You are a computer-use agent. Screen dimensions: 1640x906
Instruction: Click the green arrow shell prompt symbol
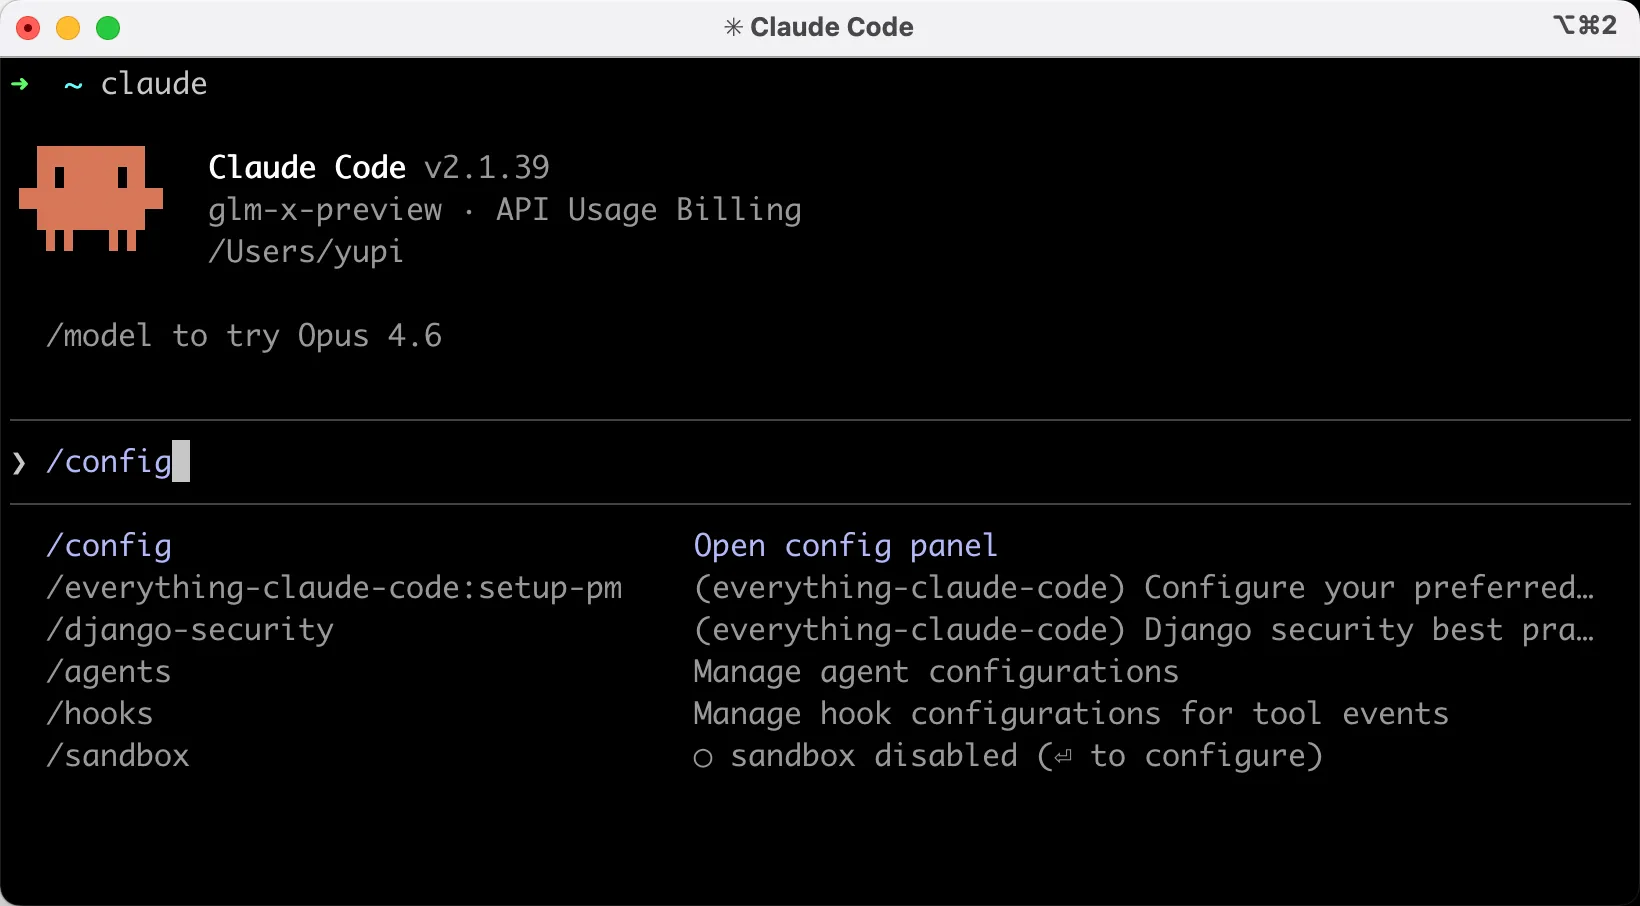click(x=20, y=84)
